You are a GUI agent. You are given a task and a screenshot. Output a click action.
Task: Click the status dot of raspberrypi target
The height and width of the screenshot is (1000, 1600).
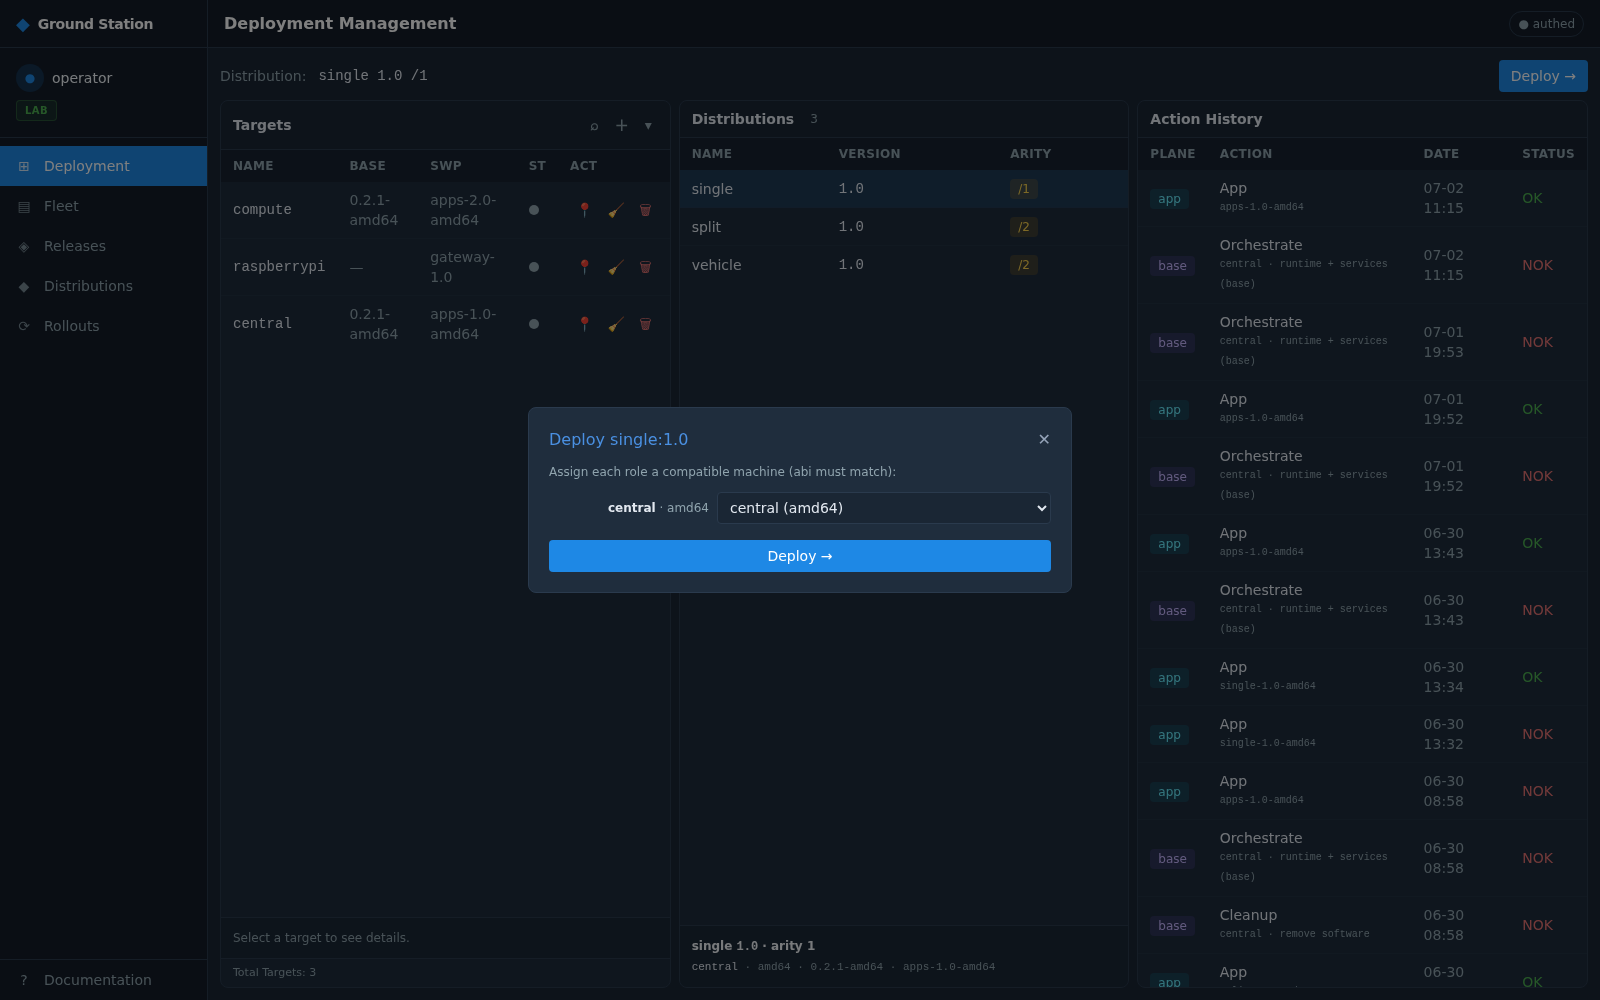(x=534, y=267)
